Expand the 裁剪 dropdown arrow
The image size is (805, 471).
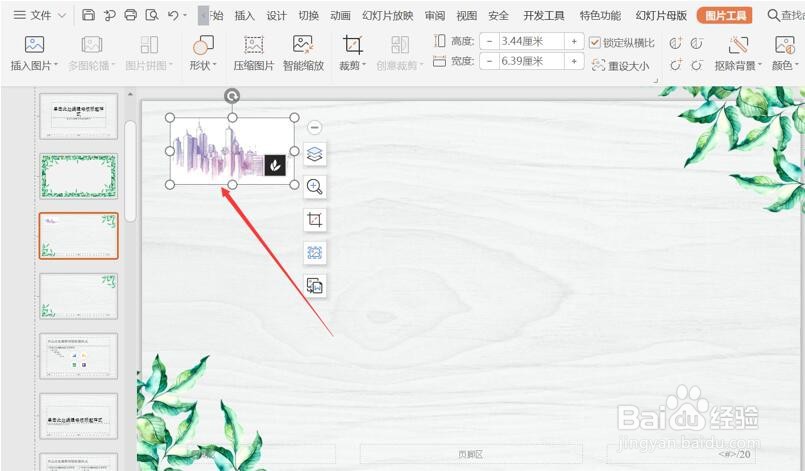coord(364,66)
